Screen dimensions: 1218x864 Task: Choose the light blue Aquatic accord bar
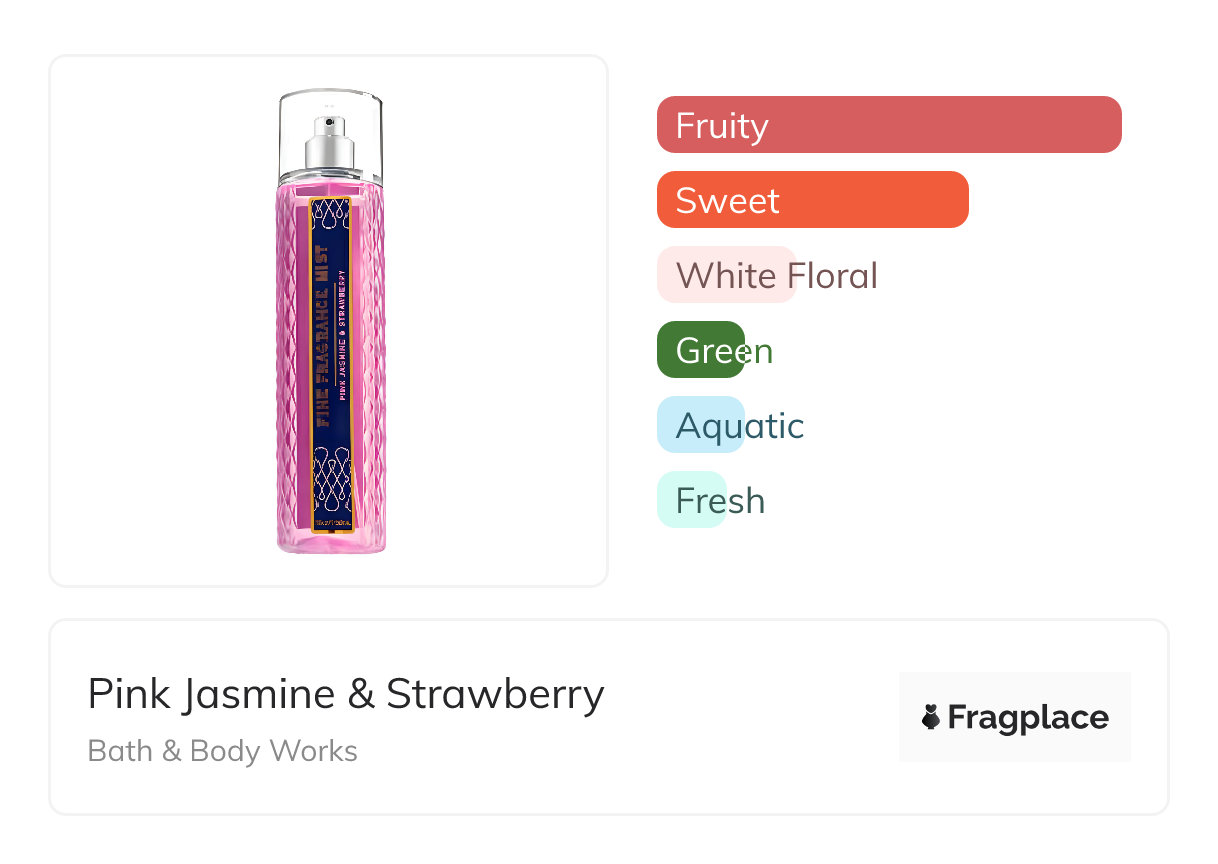700,425
